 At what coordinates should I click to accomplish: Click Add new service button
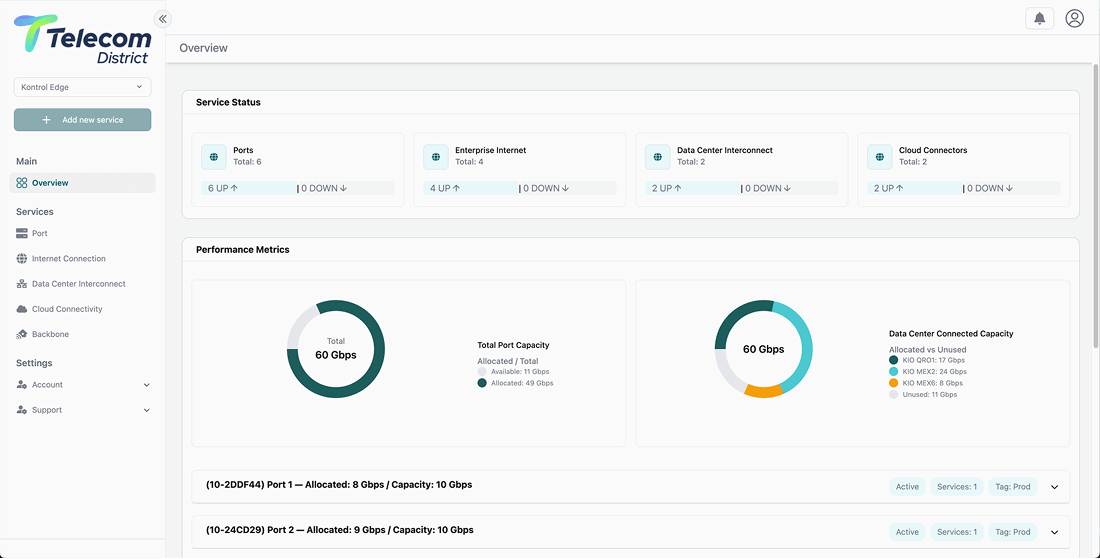click(83, 120)
